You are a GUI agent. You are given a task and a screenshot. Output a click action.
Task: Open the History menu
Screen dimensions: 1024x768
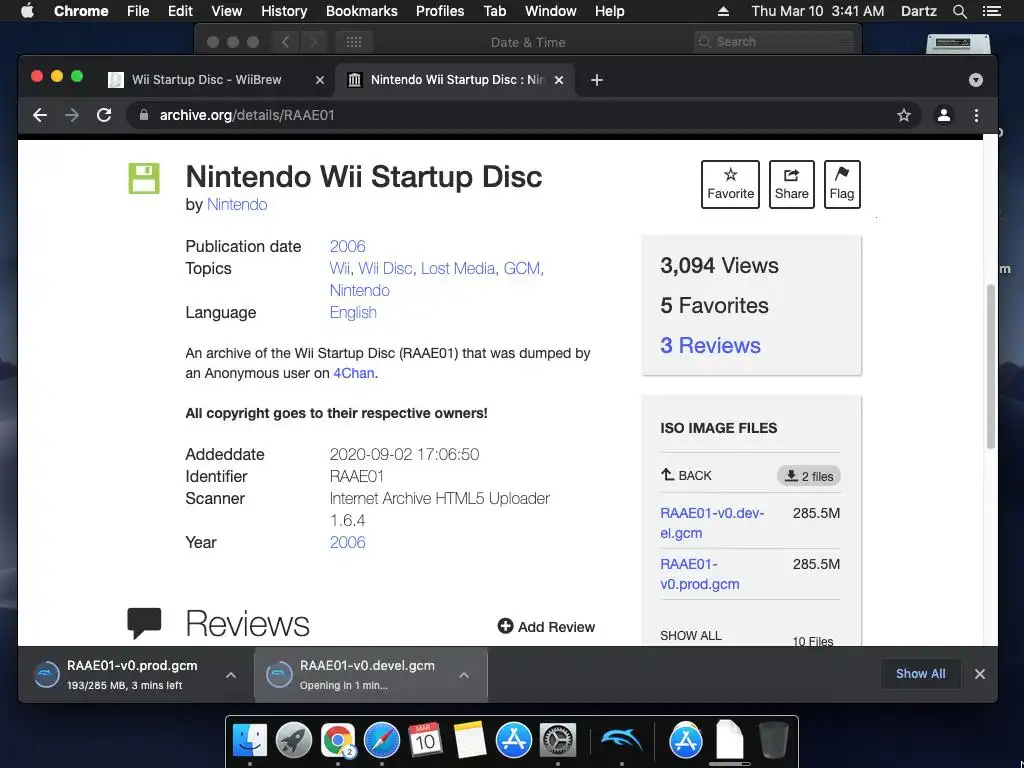(x=283, y=11)
